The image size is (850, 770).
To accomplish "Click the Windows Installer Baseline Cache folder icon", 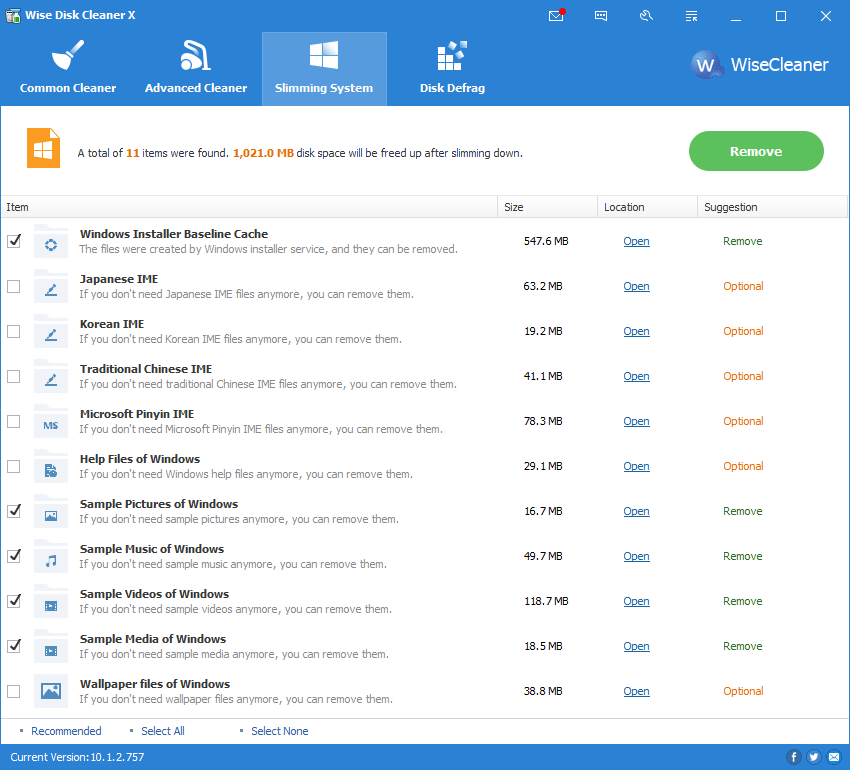I will [51, 241].
